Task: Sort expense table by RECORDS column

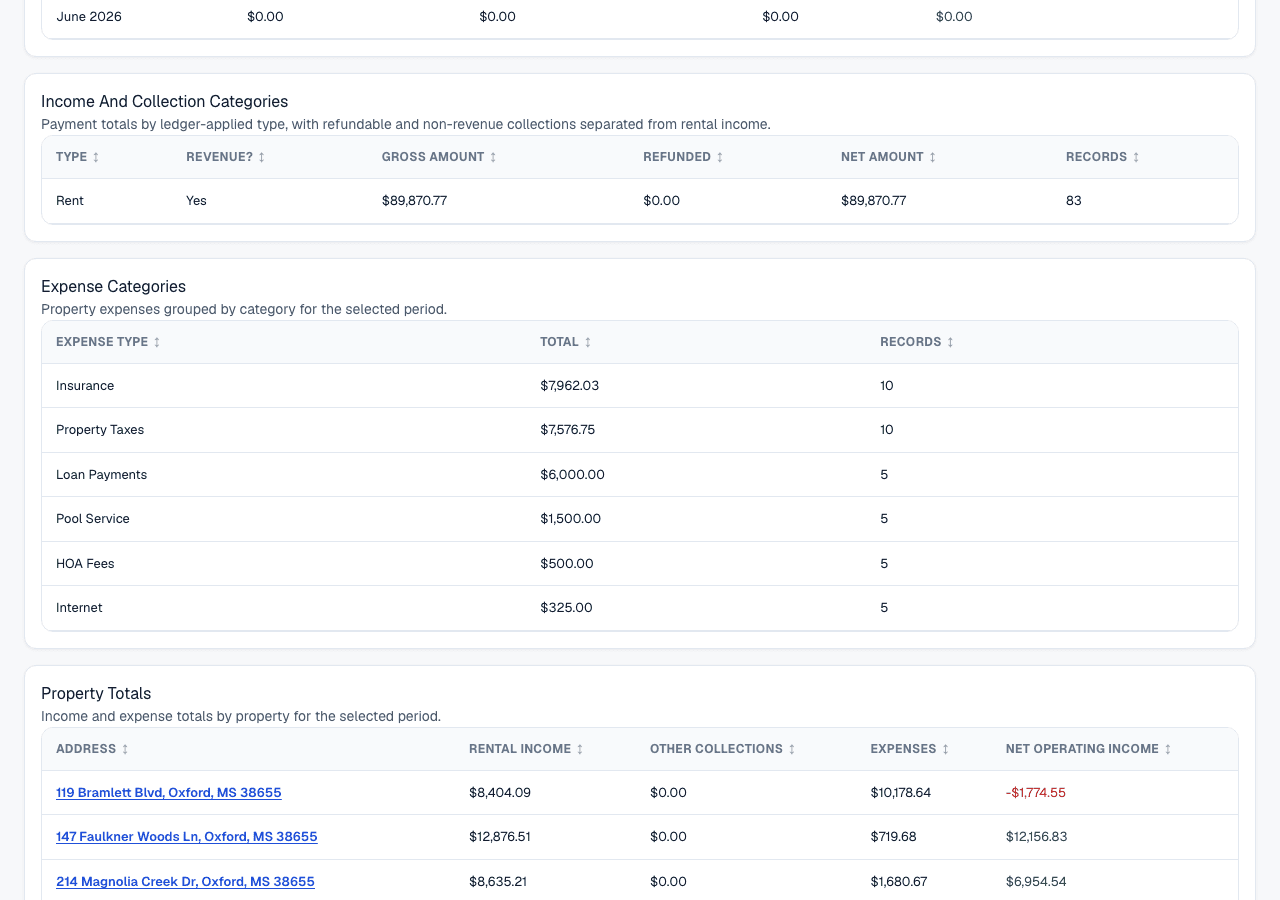Action: coord(917,342)
